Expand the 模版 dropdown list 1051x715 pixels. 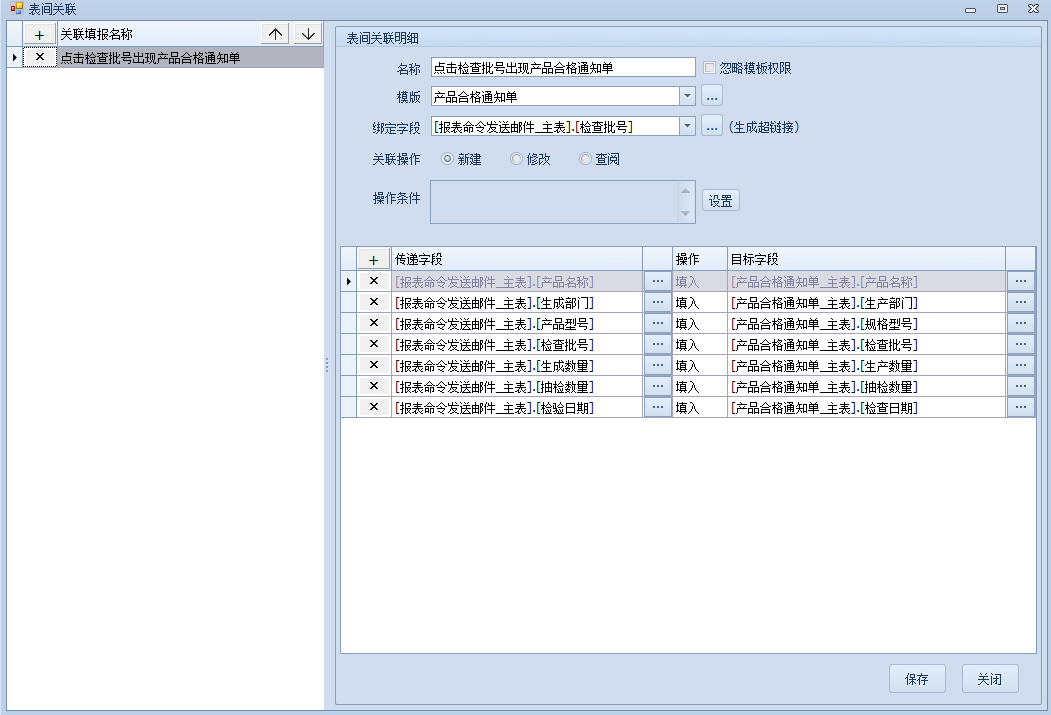pyautogui.click(x=687, y=97)
